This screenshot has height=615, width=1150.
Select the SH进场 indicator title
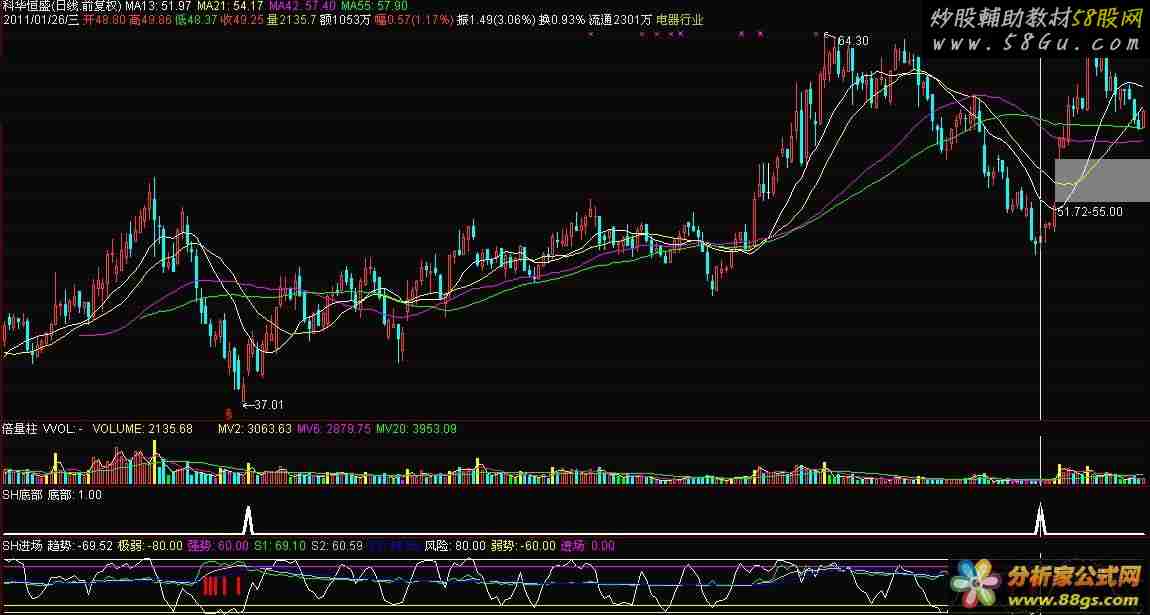pyautogui.click(x=22, y=546)
